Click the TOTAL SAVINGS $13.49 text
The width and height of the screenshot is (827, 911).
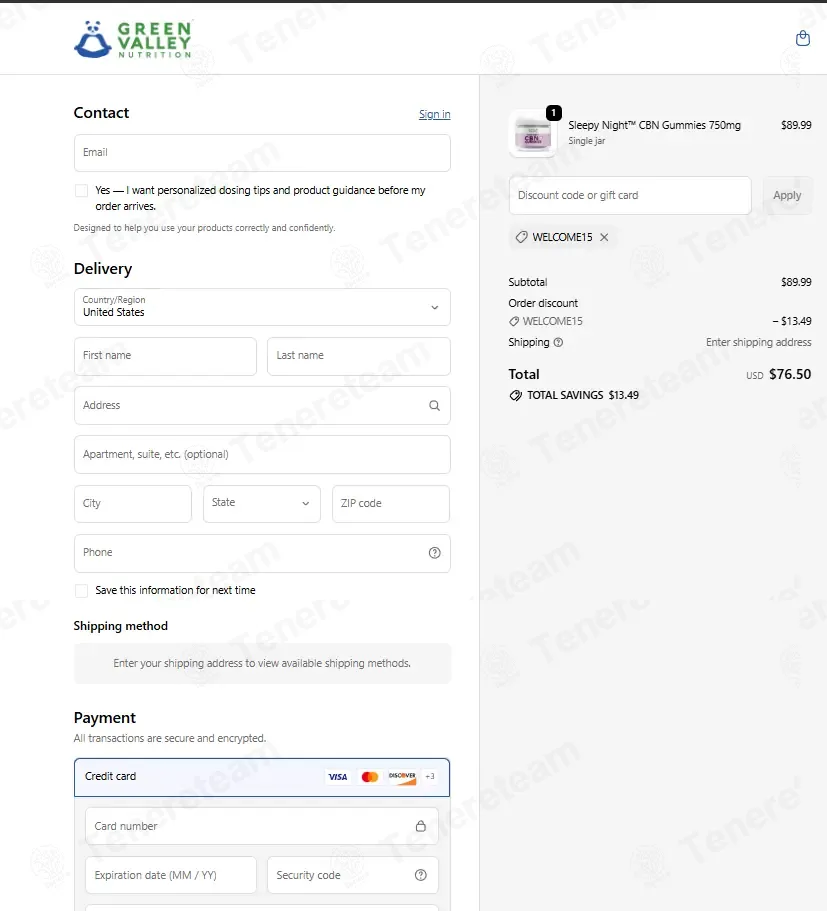(583, 396)
